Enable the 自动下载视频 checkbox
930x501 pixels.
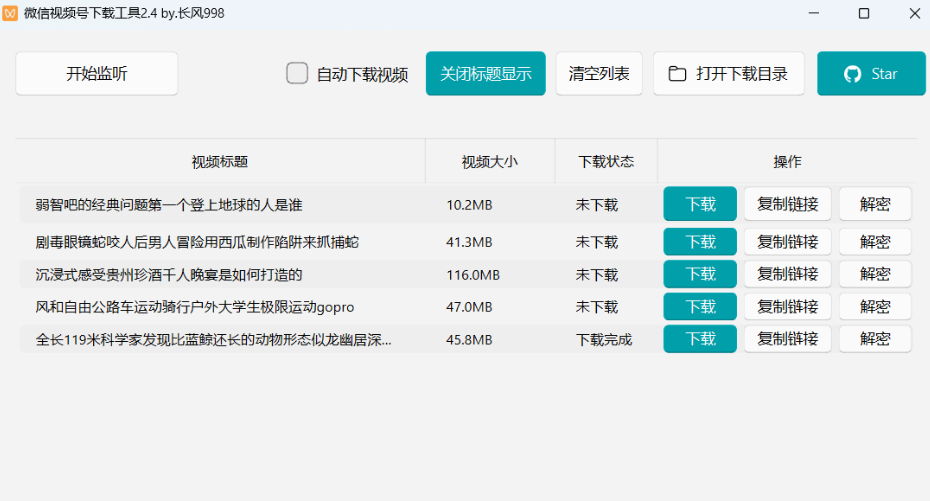click(297, 74)
